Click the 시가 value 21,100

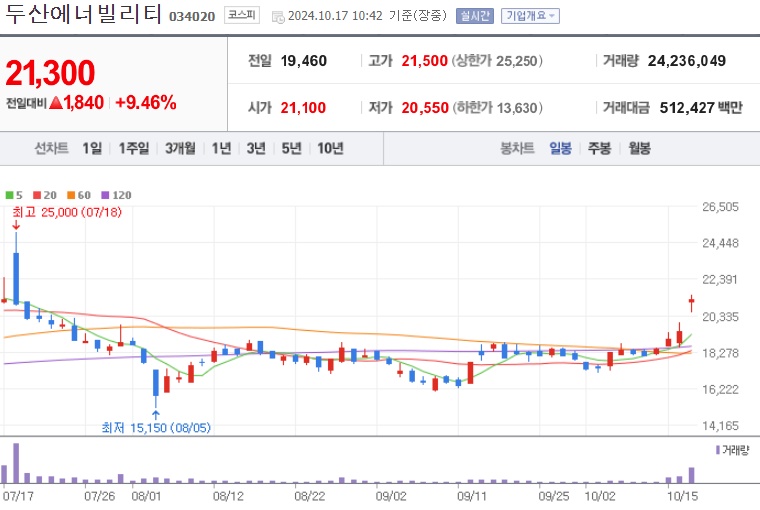point(303,108)
